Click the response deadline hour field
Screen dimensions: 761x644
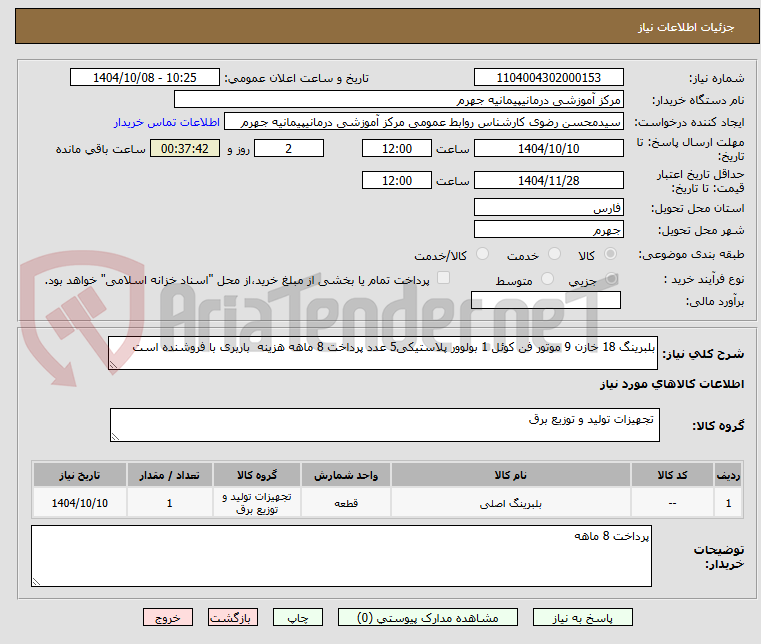(x=397, y=149)
